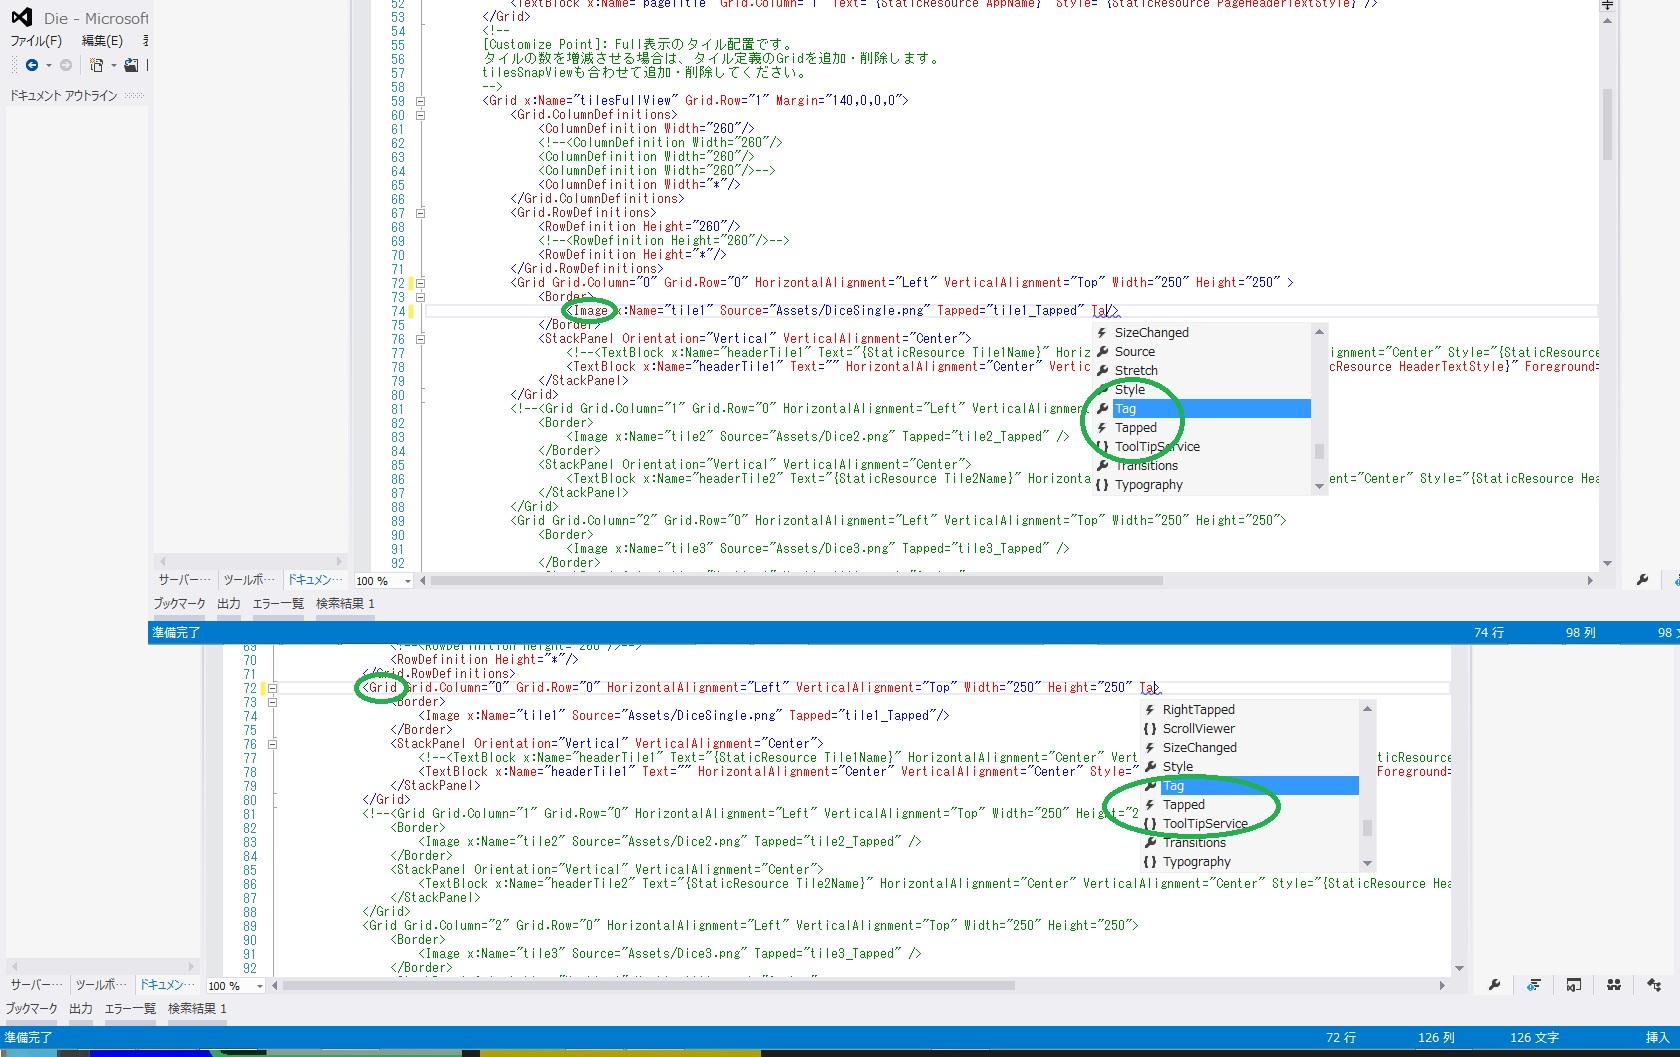The height and width of the screenshot is (1057, 1680).
Task: Open the navigate backward history dropdown arrow
Action: [x=48, y=65]
